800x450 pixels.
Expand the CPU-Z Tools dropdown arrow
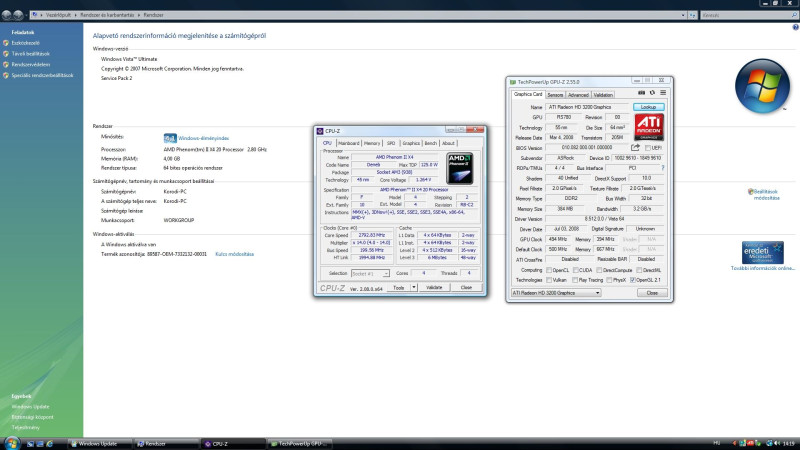(413, 287)
